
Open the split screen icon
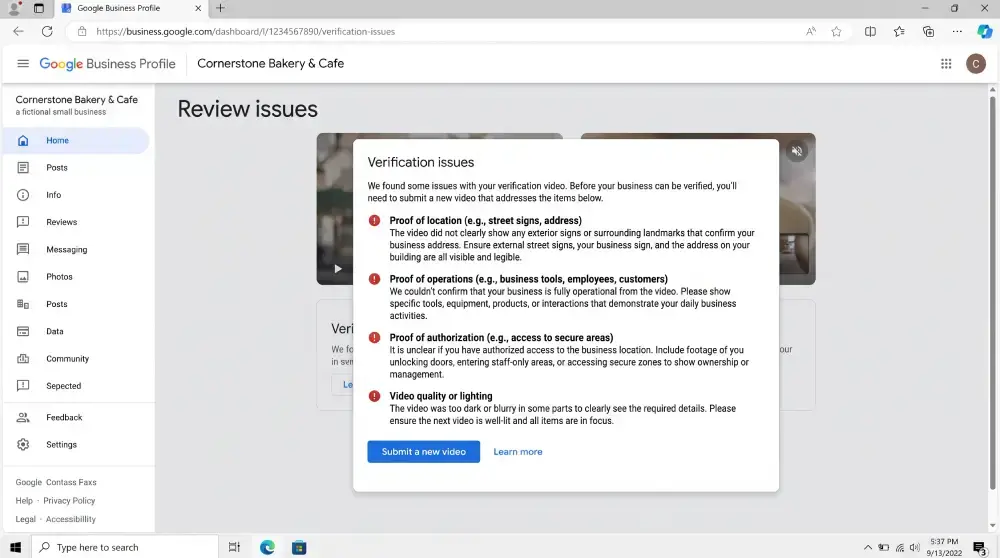870,31
